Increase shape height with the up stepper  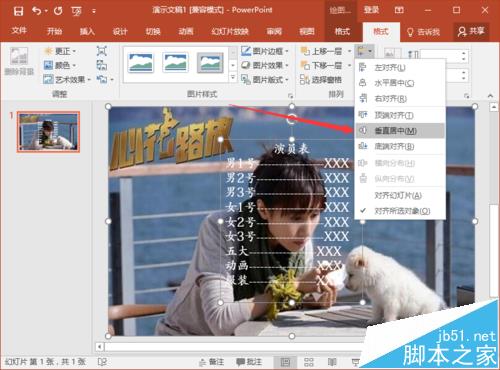click(x=464, y=53)
